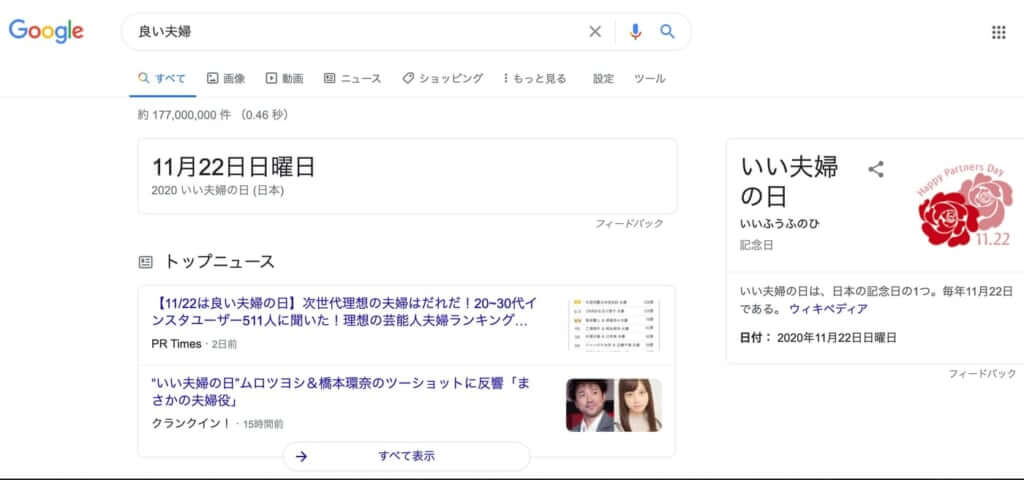Click the 日付: 2020年11月22日日曜日 line

point(818,338)
